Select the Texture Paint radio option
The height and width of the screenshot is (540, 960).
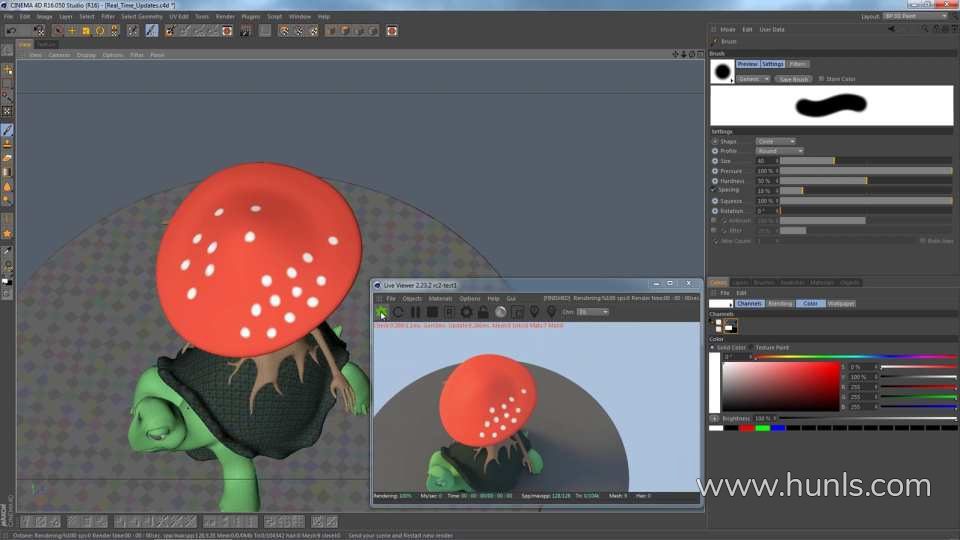tap(752, 347)
